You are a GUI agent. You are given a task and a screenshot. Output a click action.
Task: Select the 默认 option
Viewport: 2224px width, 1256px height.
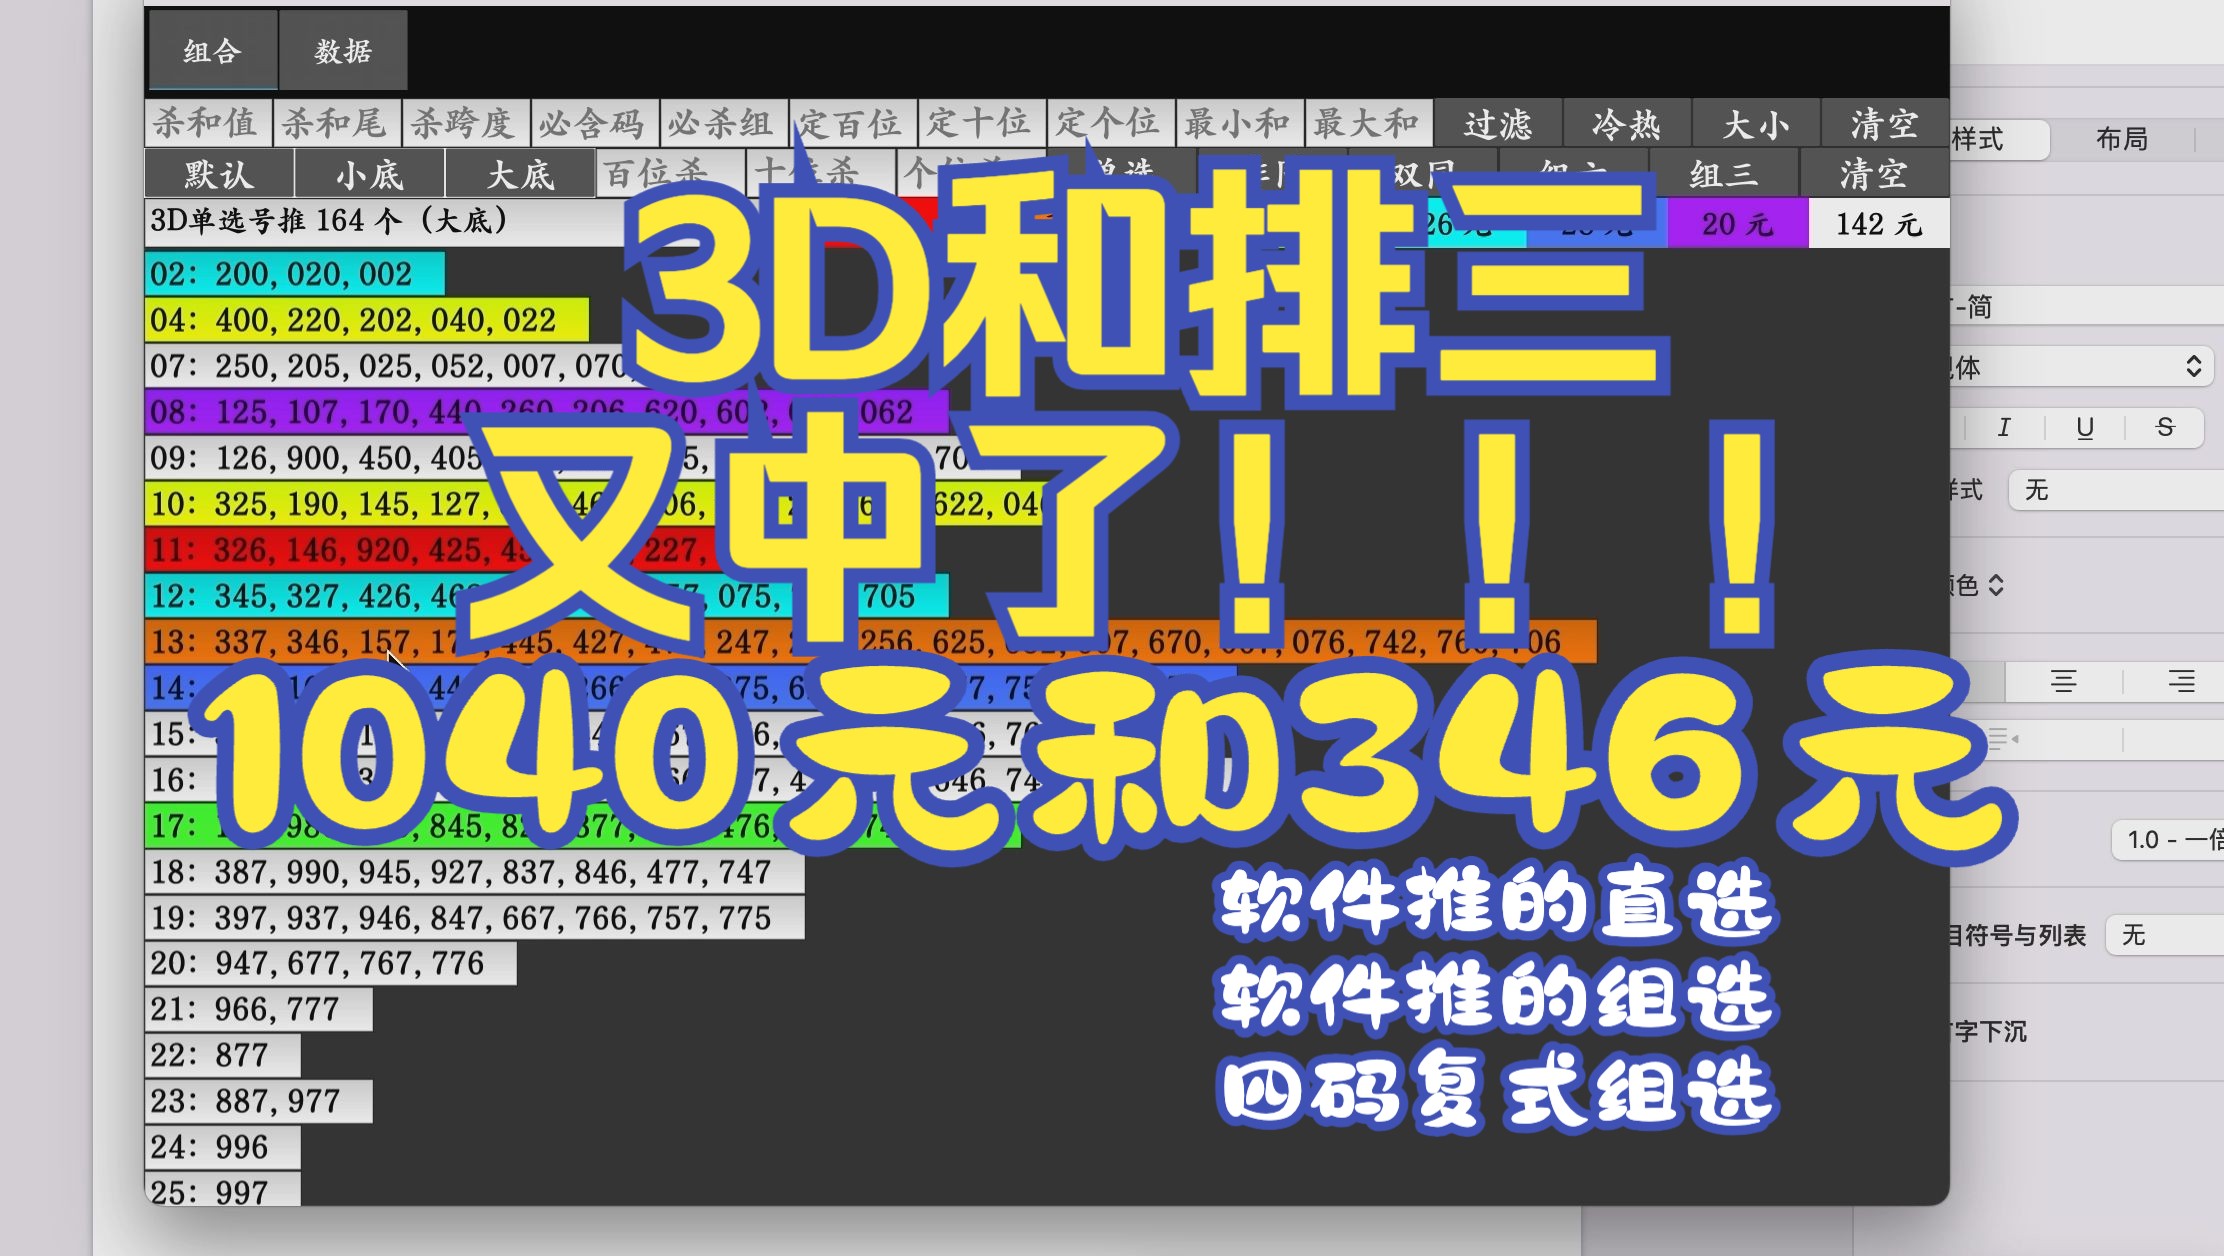[219, 174]
